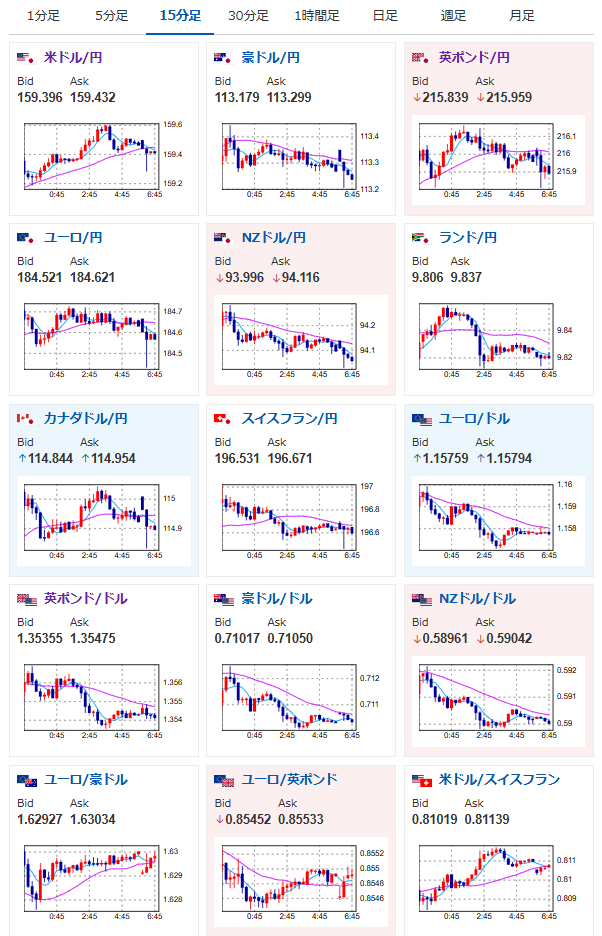Click the EU flag icon beside ユーロ/円
The height and width of the screenshot is (936, 602).
pos(26,238)
